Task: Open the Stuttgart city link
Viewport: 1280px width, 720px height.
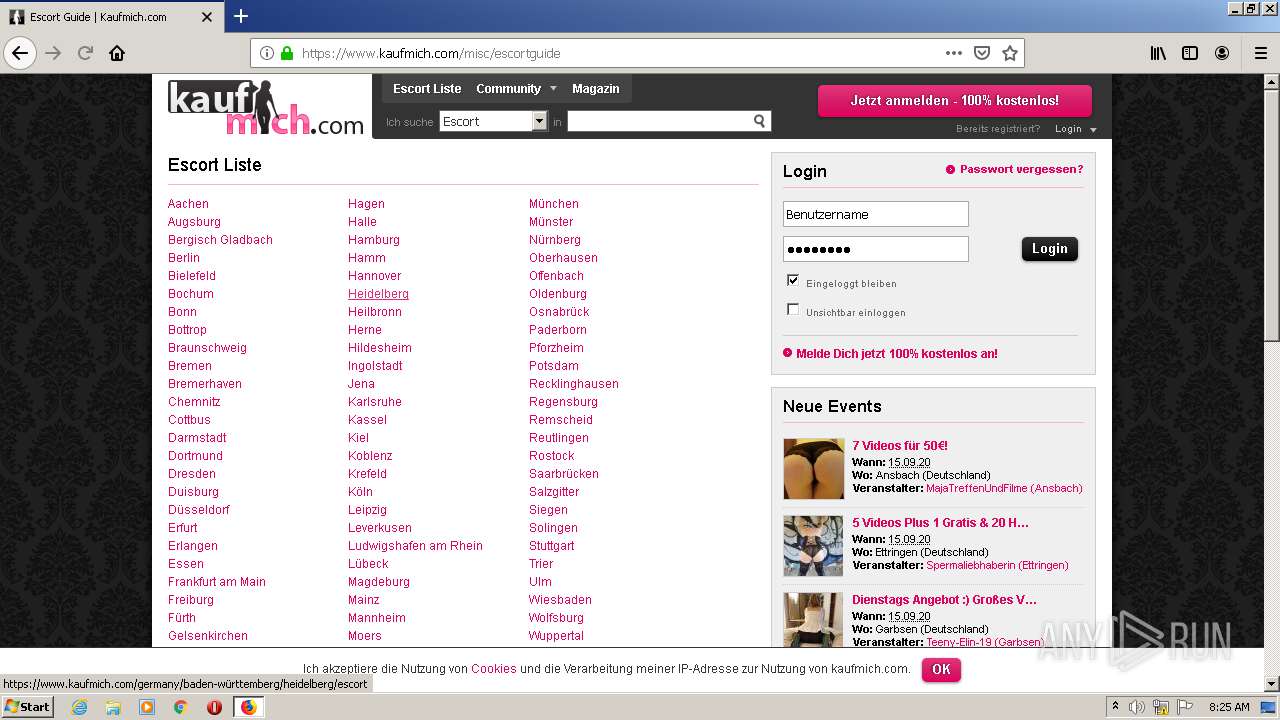Action: point(552,546)
